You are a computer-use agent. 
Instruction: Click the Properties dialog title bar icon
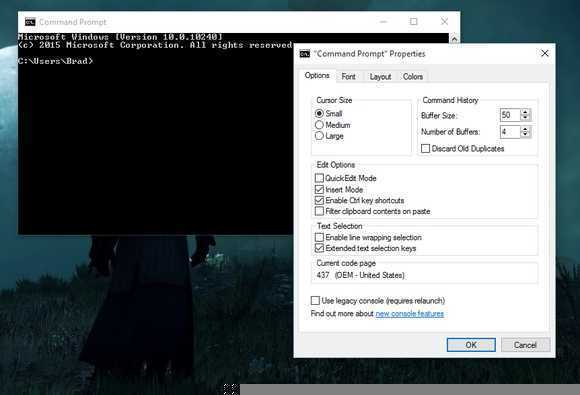304,54
